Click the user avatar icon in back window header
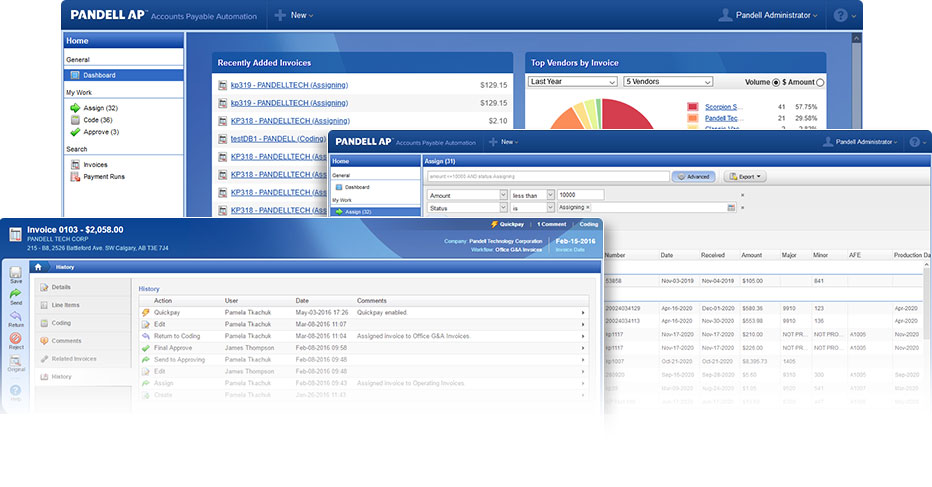This screenshot has height=487, width=932. (x=725, y=15)
